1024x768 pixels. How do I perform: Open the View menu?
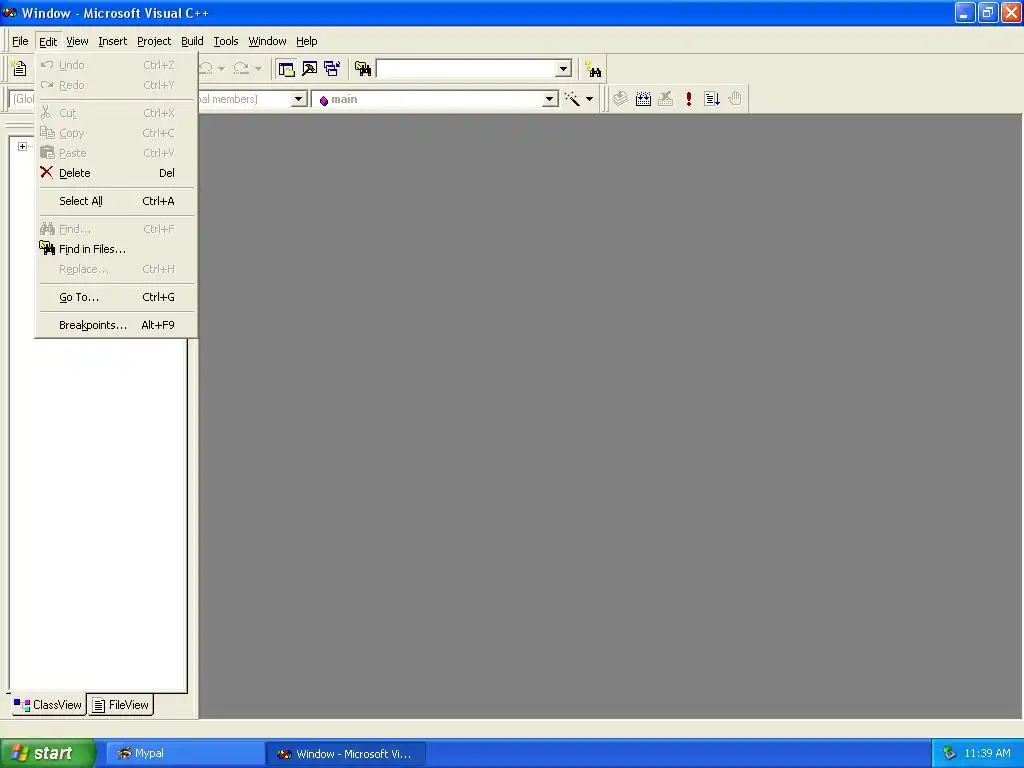77,41
